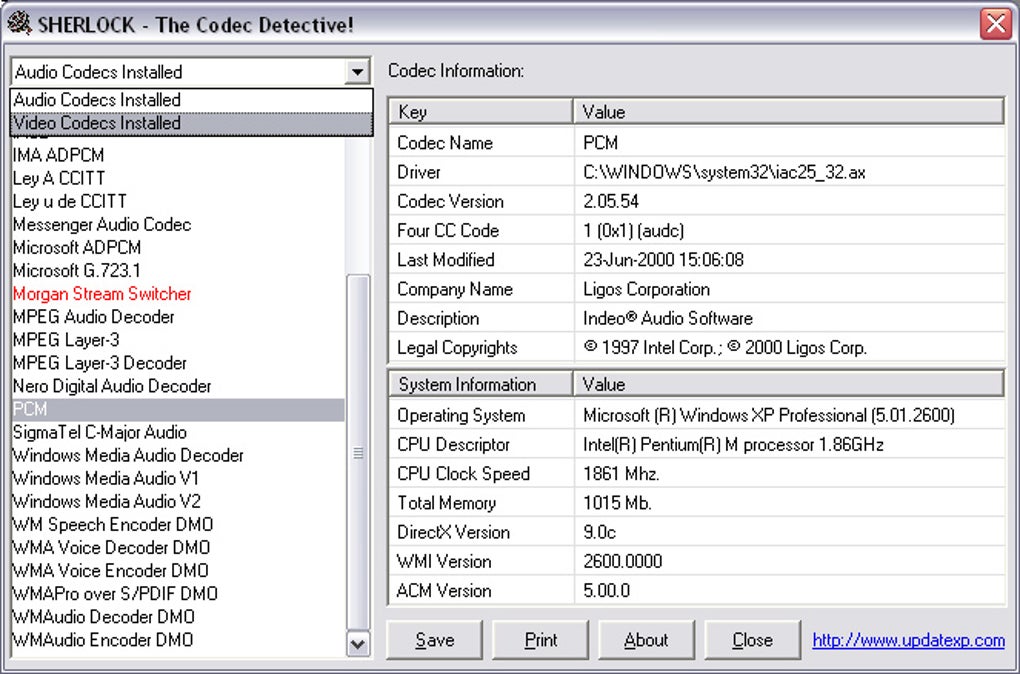Click the 1861 Mhz clock speed value

(621, 474)
